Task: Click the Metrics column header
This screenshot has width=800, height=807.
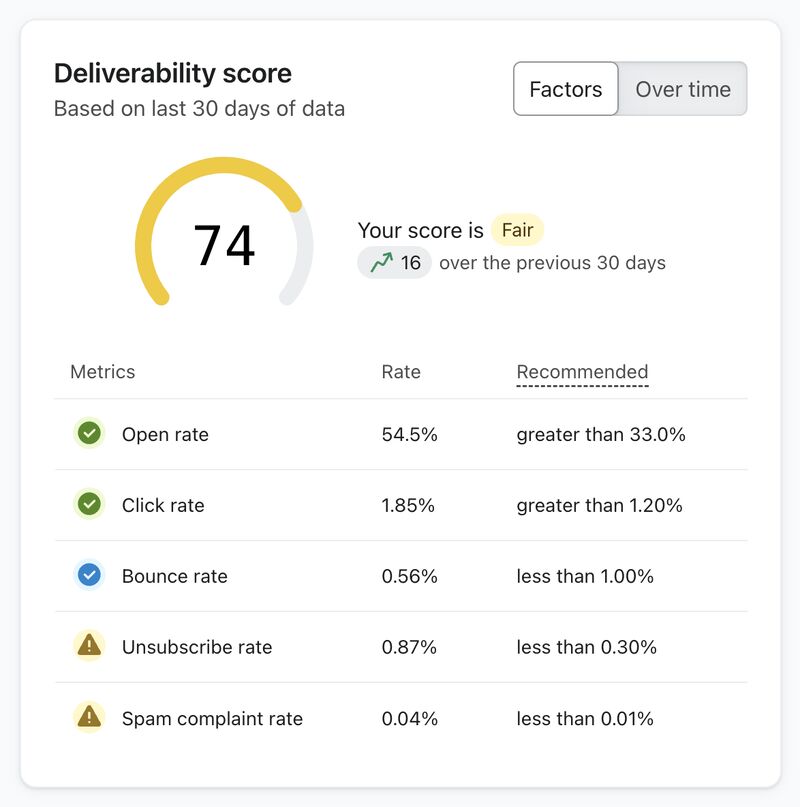Action: click(x=102, y=372)
